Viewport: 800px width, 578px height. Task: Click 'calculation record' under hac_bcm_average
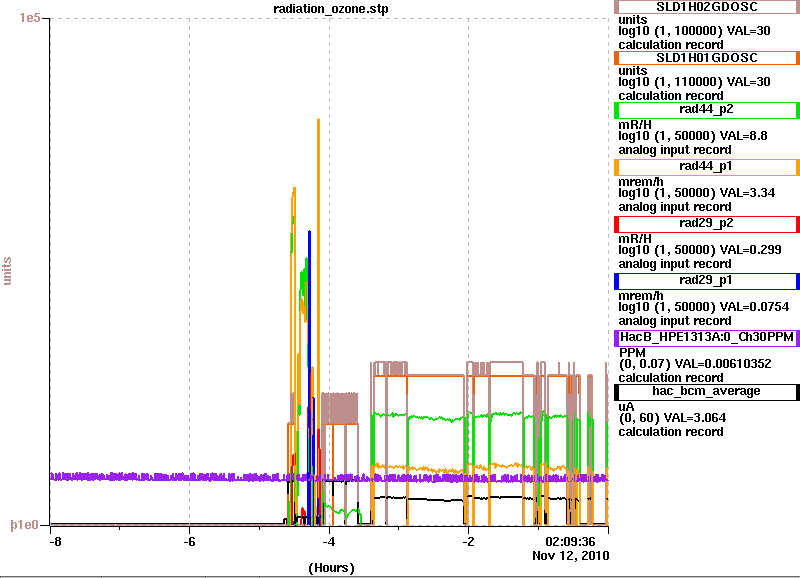coord(671,432)
